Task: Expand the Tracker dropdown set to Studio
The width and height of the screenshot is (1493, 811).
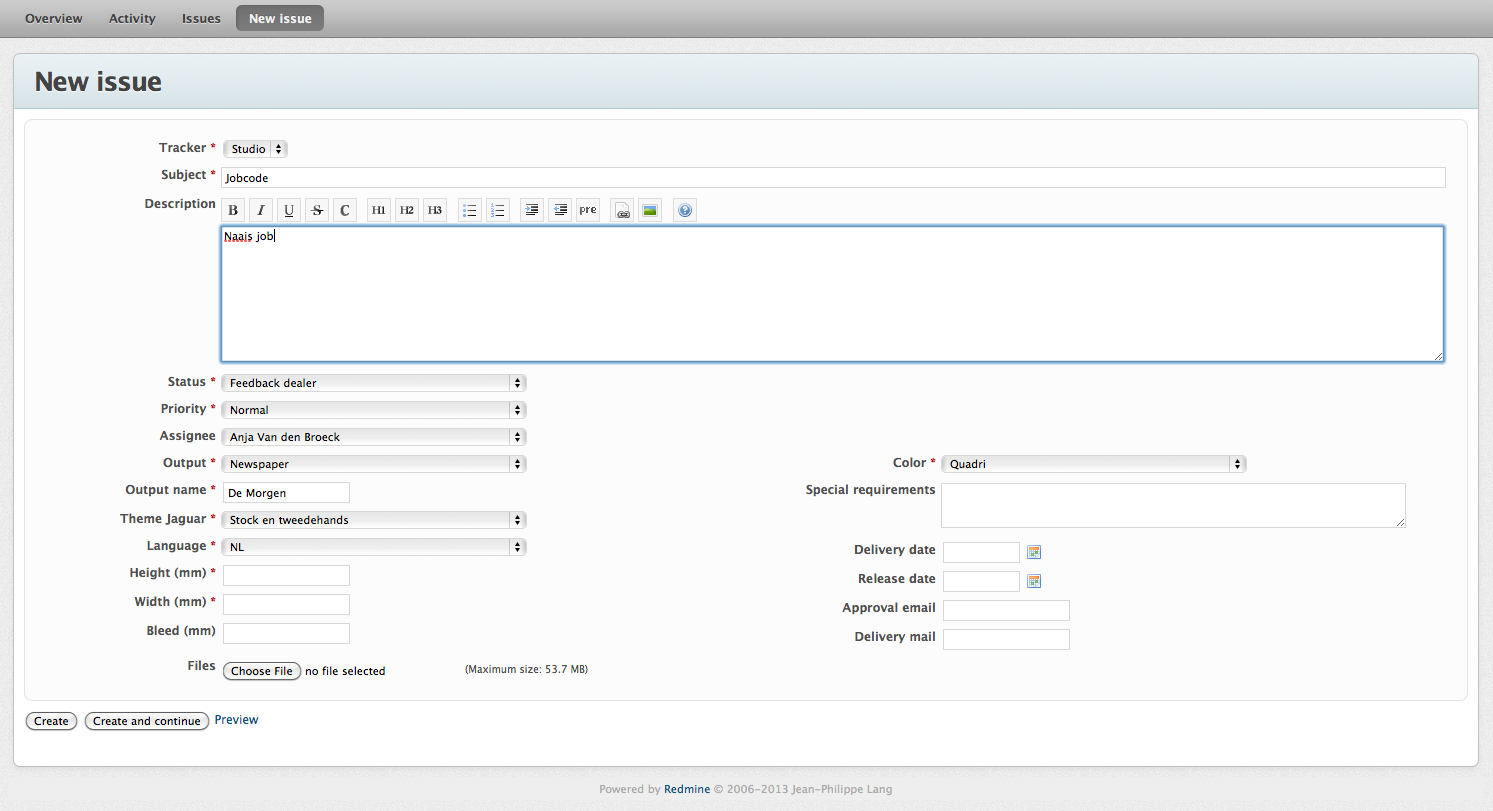Action: coord(255,149)
